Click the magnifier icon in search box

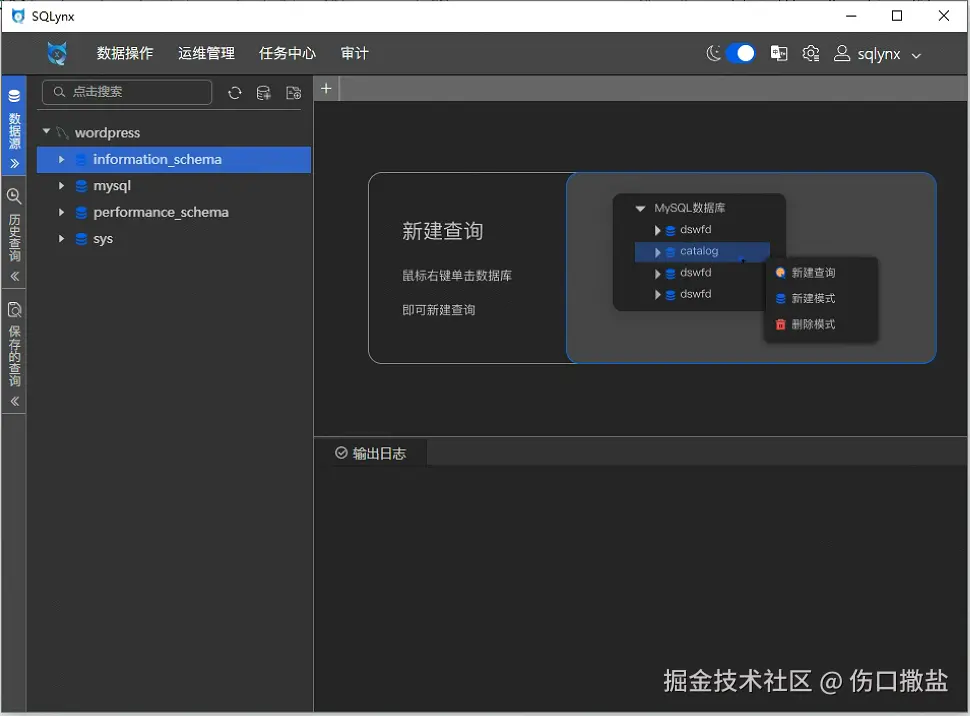(59, 92)
